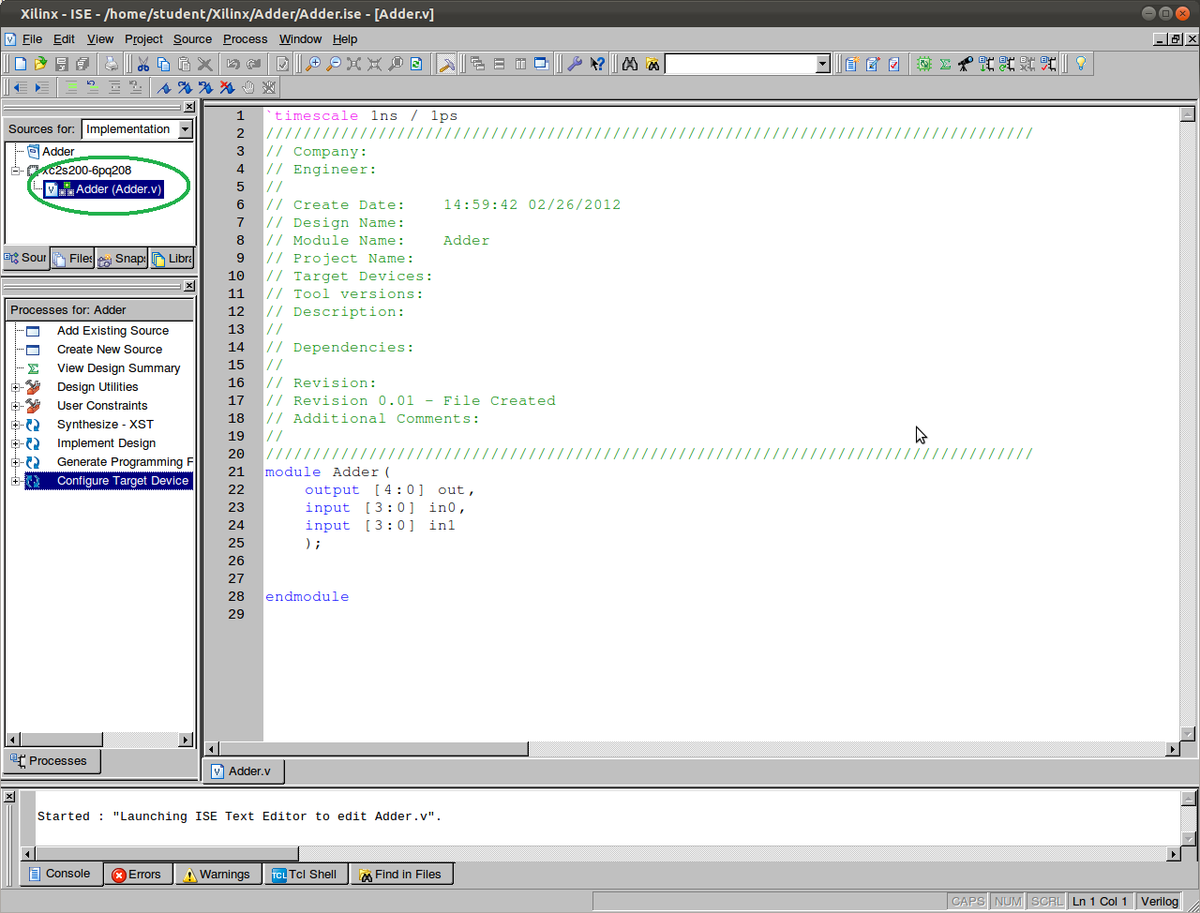Select the Open File toolbar icon
This screenshot has height=913, width=1200.
[40, 63]
